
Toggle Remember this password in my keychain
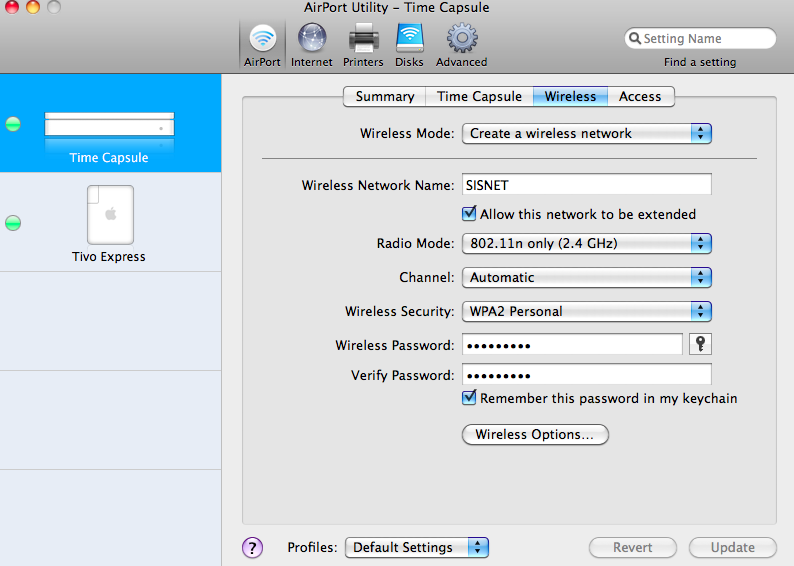pyautogui.click(x=469, y=398)
